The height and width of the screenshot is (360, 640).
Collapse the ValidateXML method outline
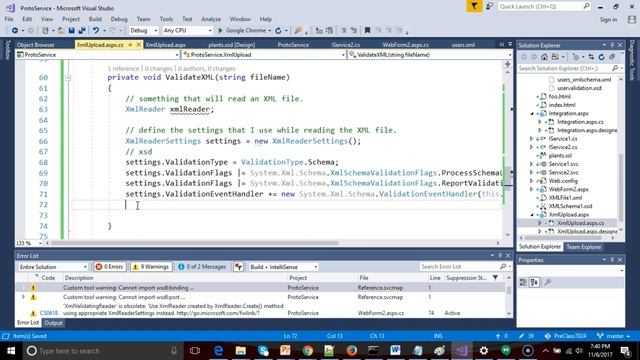point(68,78)
